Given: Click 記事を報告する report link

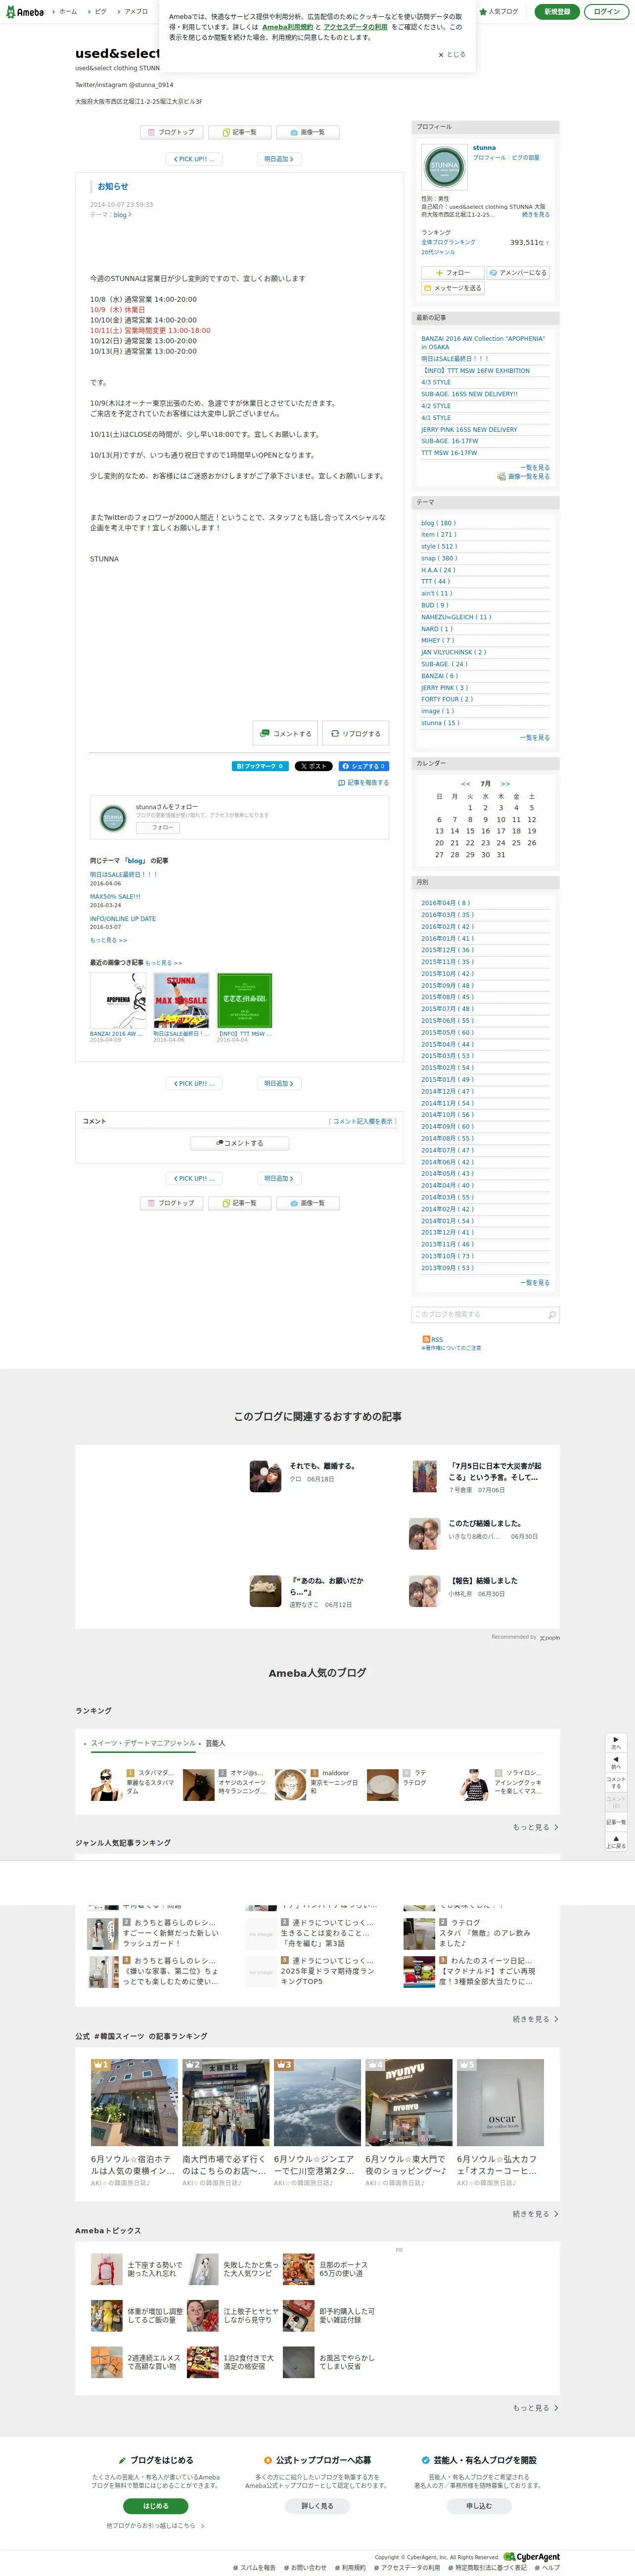Looking at the screenshot, I should [x=364, y=783].
